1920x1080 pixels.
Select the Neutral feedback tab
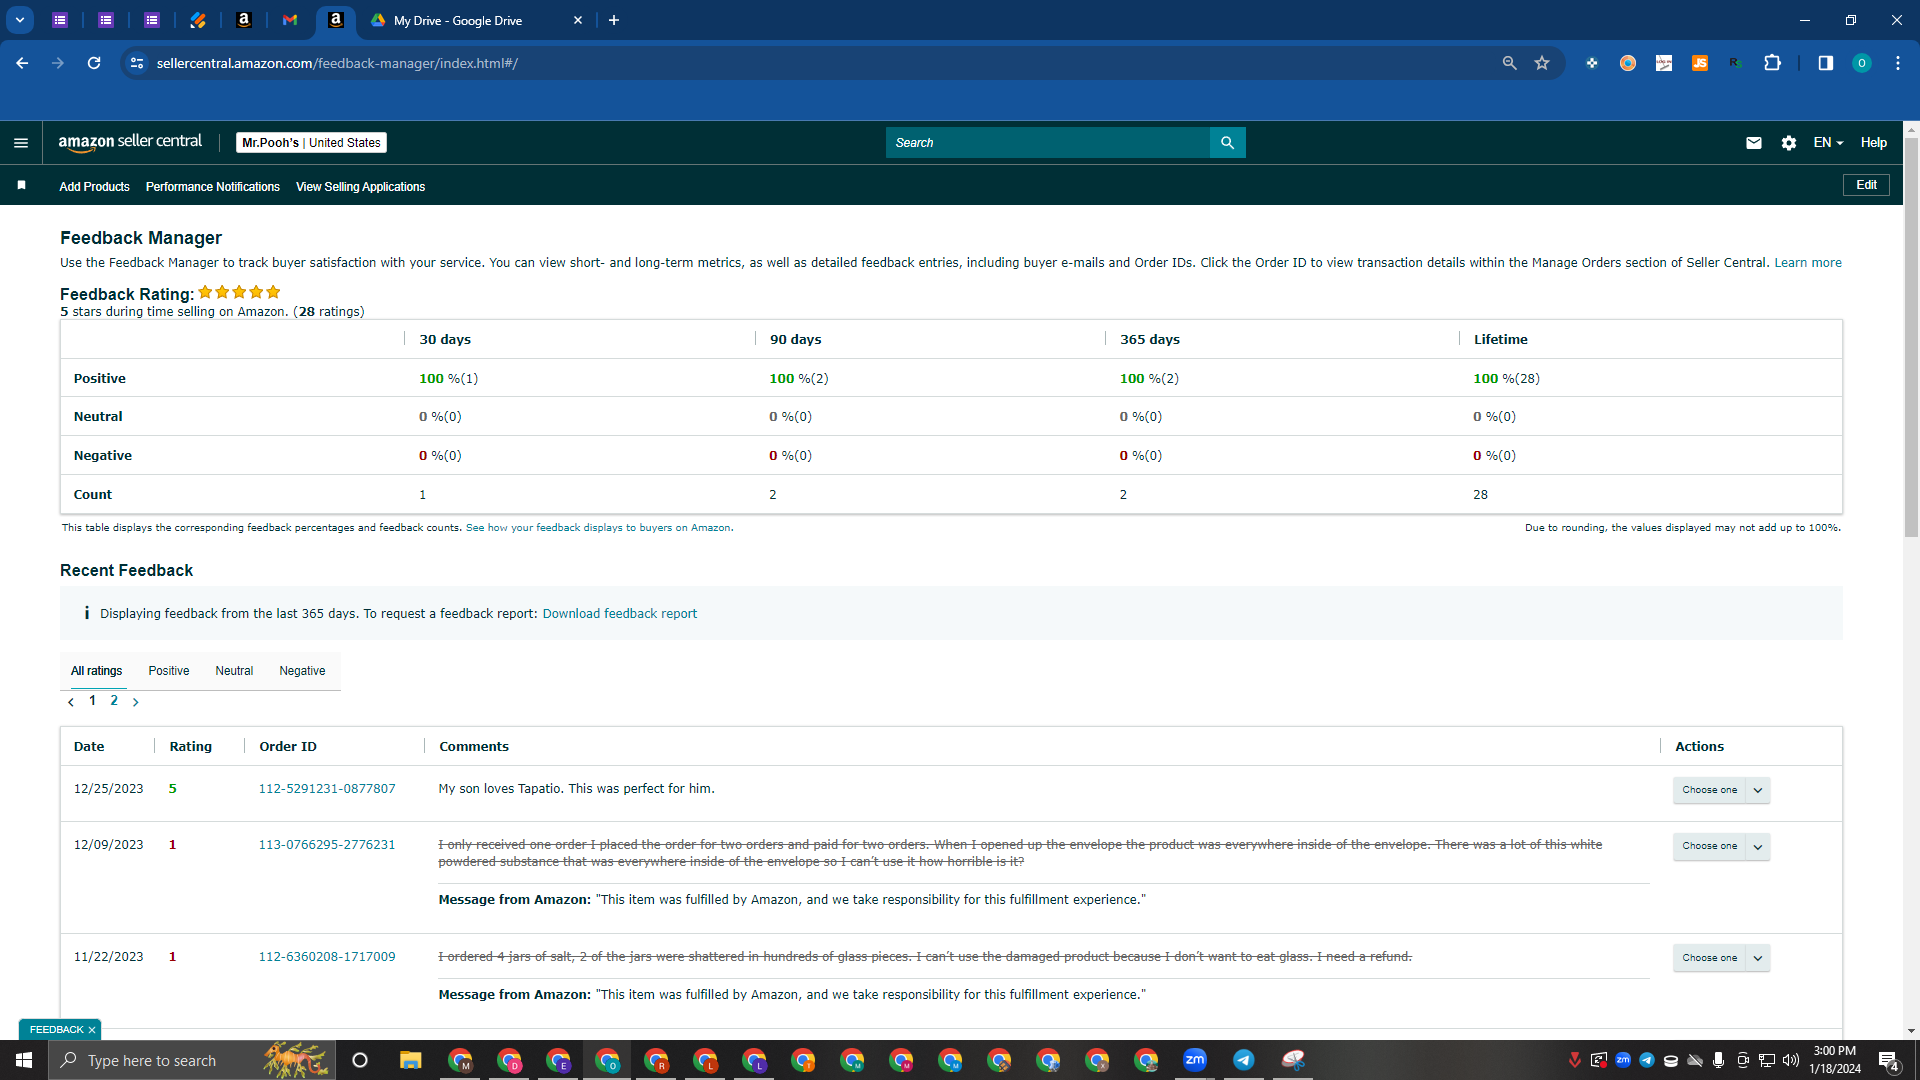pyautogui.click(x=234, y=671)
